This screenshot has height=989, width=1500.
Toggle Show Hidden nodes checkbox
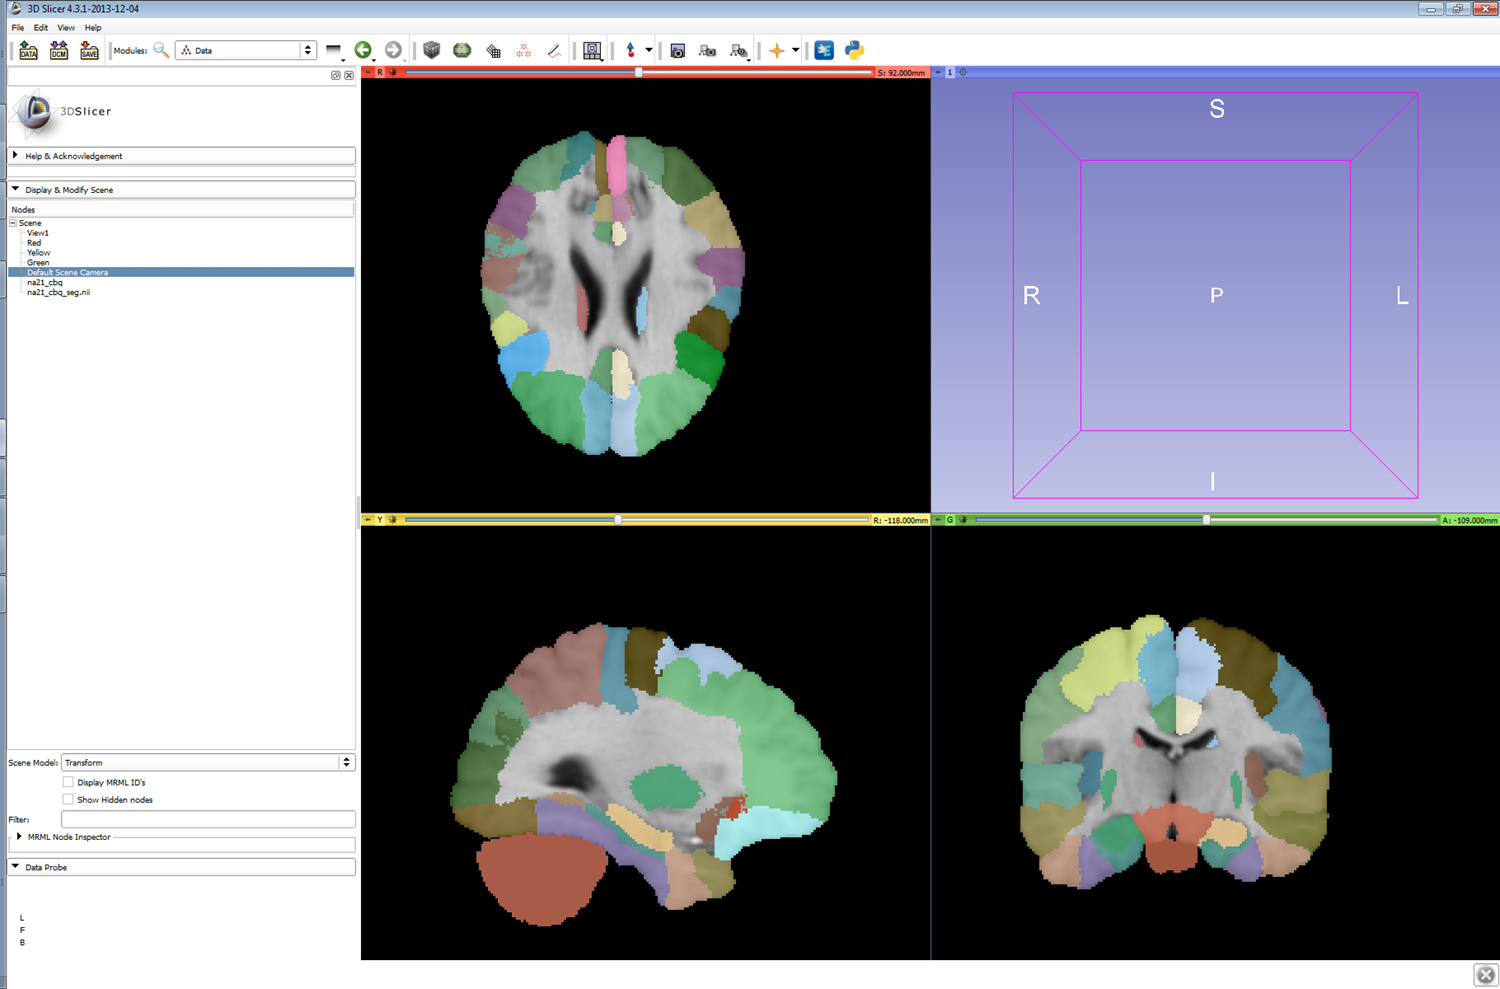point(68,799)
